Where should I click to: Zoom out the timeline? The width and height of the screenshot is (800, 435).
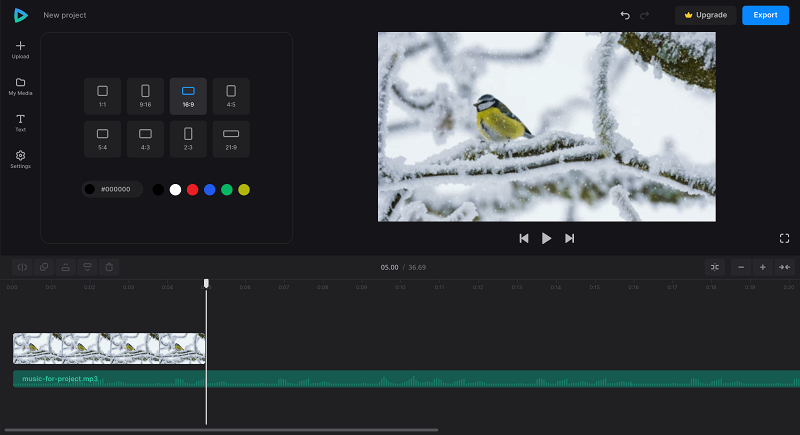pos(741,267)
